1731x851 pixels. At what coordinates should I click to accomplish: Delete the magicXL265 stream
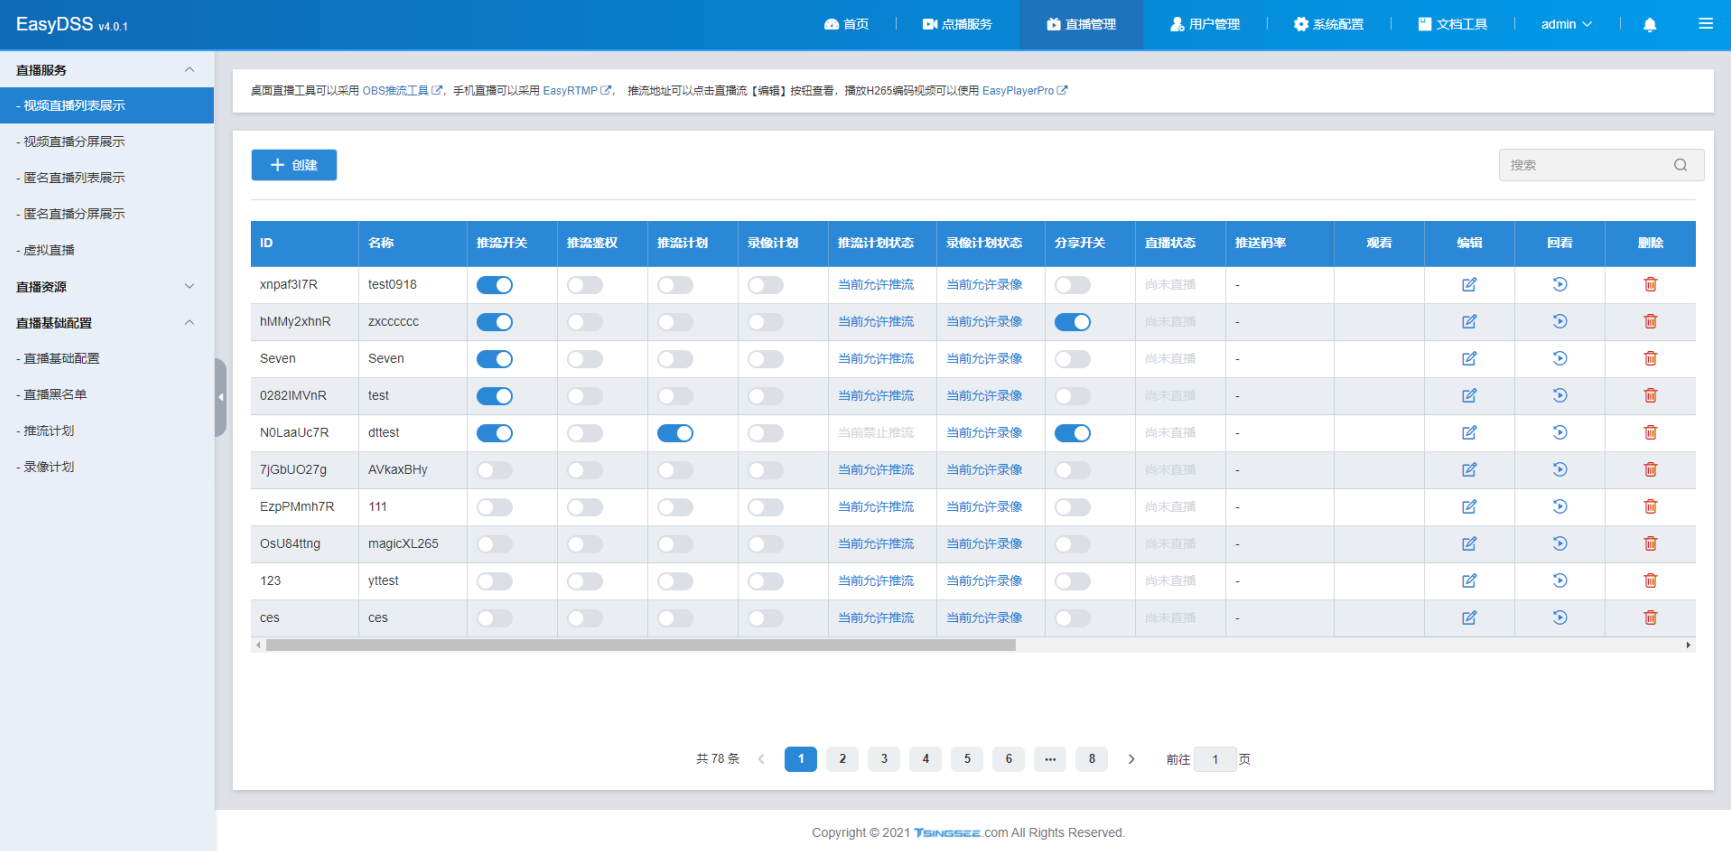(x=1650, y=544)
